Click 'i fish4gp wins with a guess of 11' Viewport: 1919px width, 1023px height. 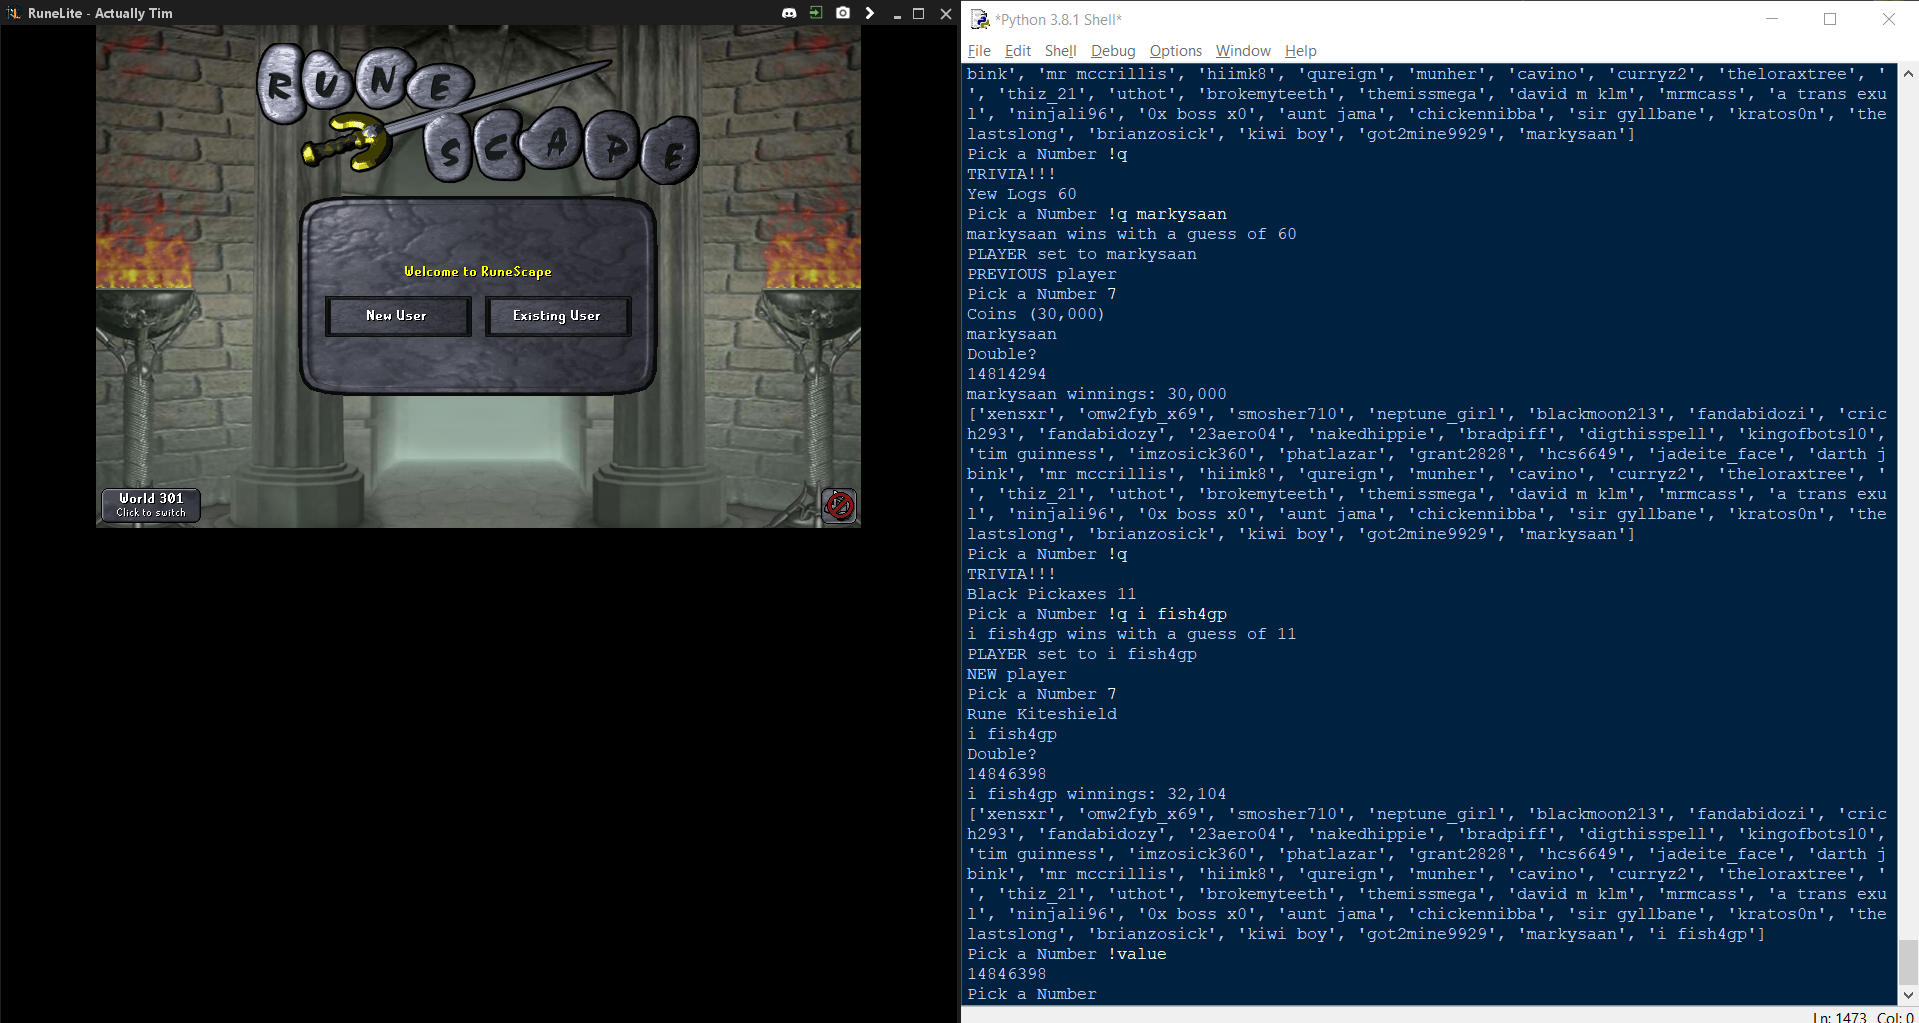click(x=1132, y=634)
